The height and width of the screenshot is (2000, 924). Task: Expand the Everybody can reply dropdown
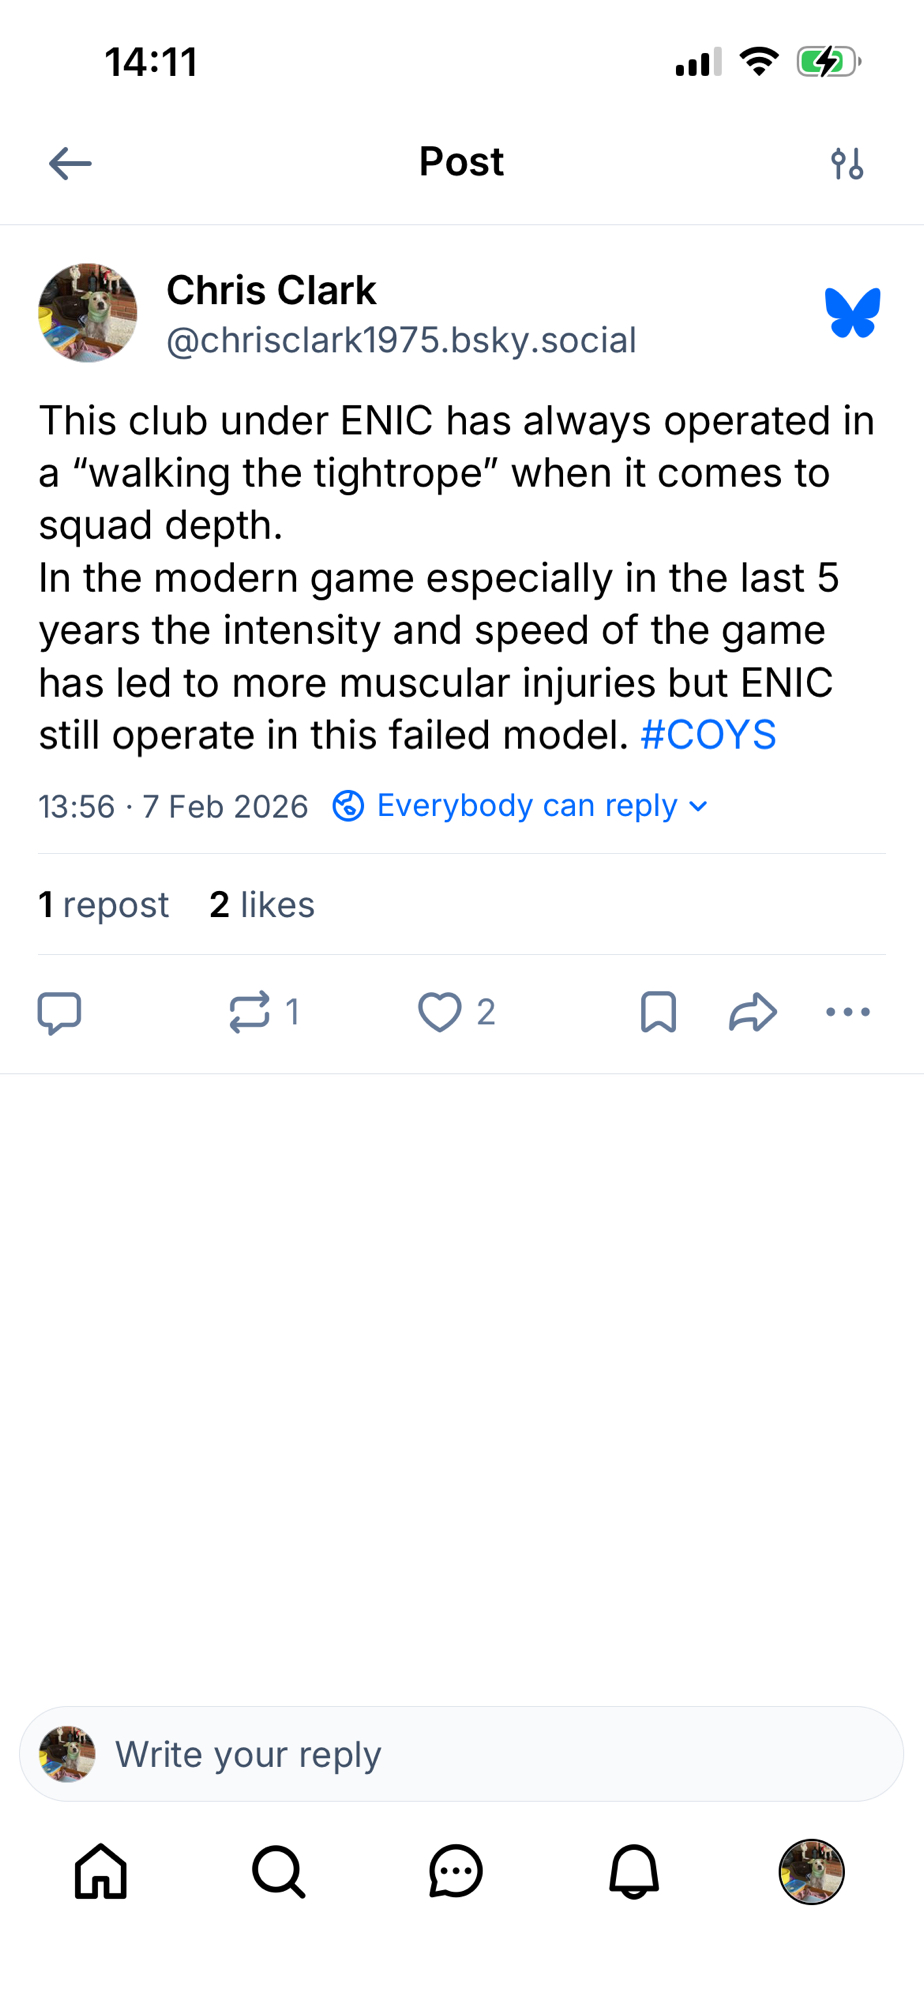(521, 806)
